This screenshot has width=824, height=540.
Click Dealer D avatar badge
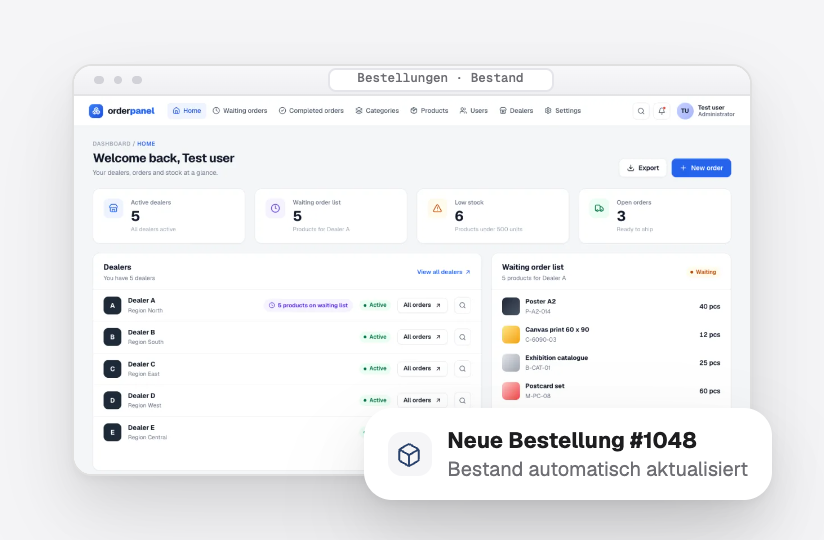(112, 400)
